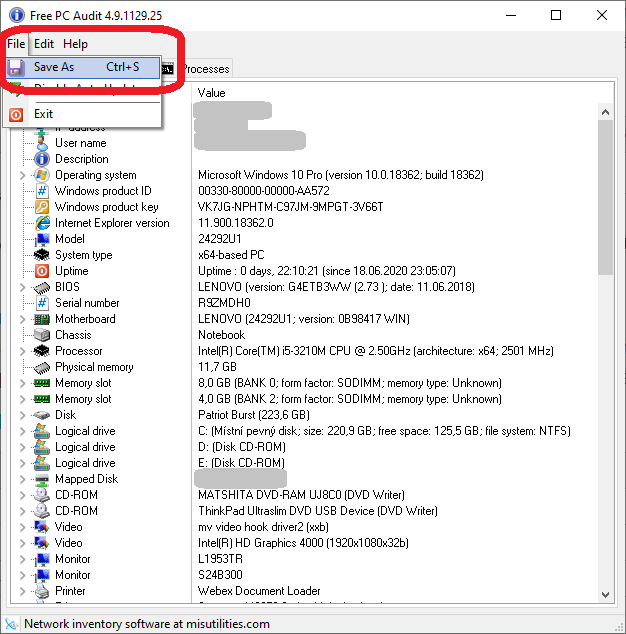Select the Monitor S24B300 row

click(x=220, y=575)
